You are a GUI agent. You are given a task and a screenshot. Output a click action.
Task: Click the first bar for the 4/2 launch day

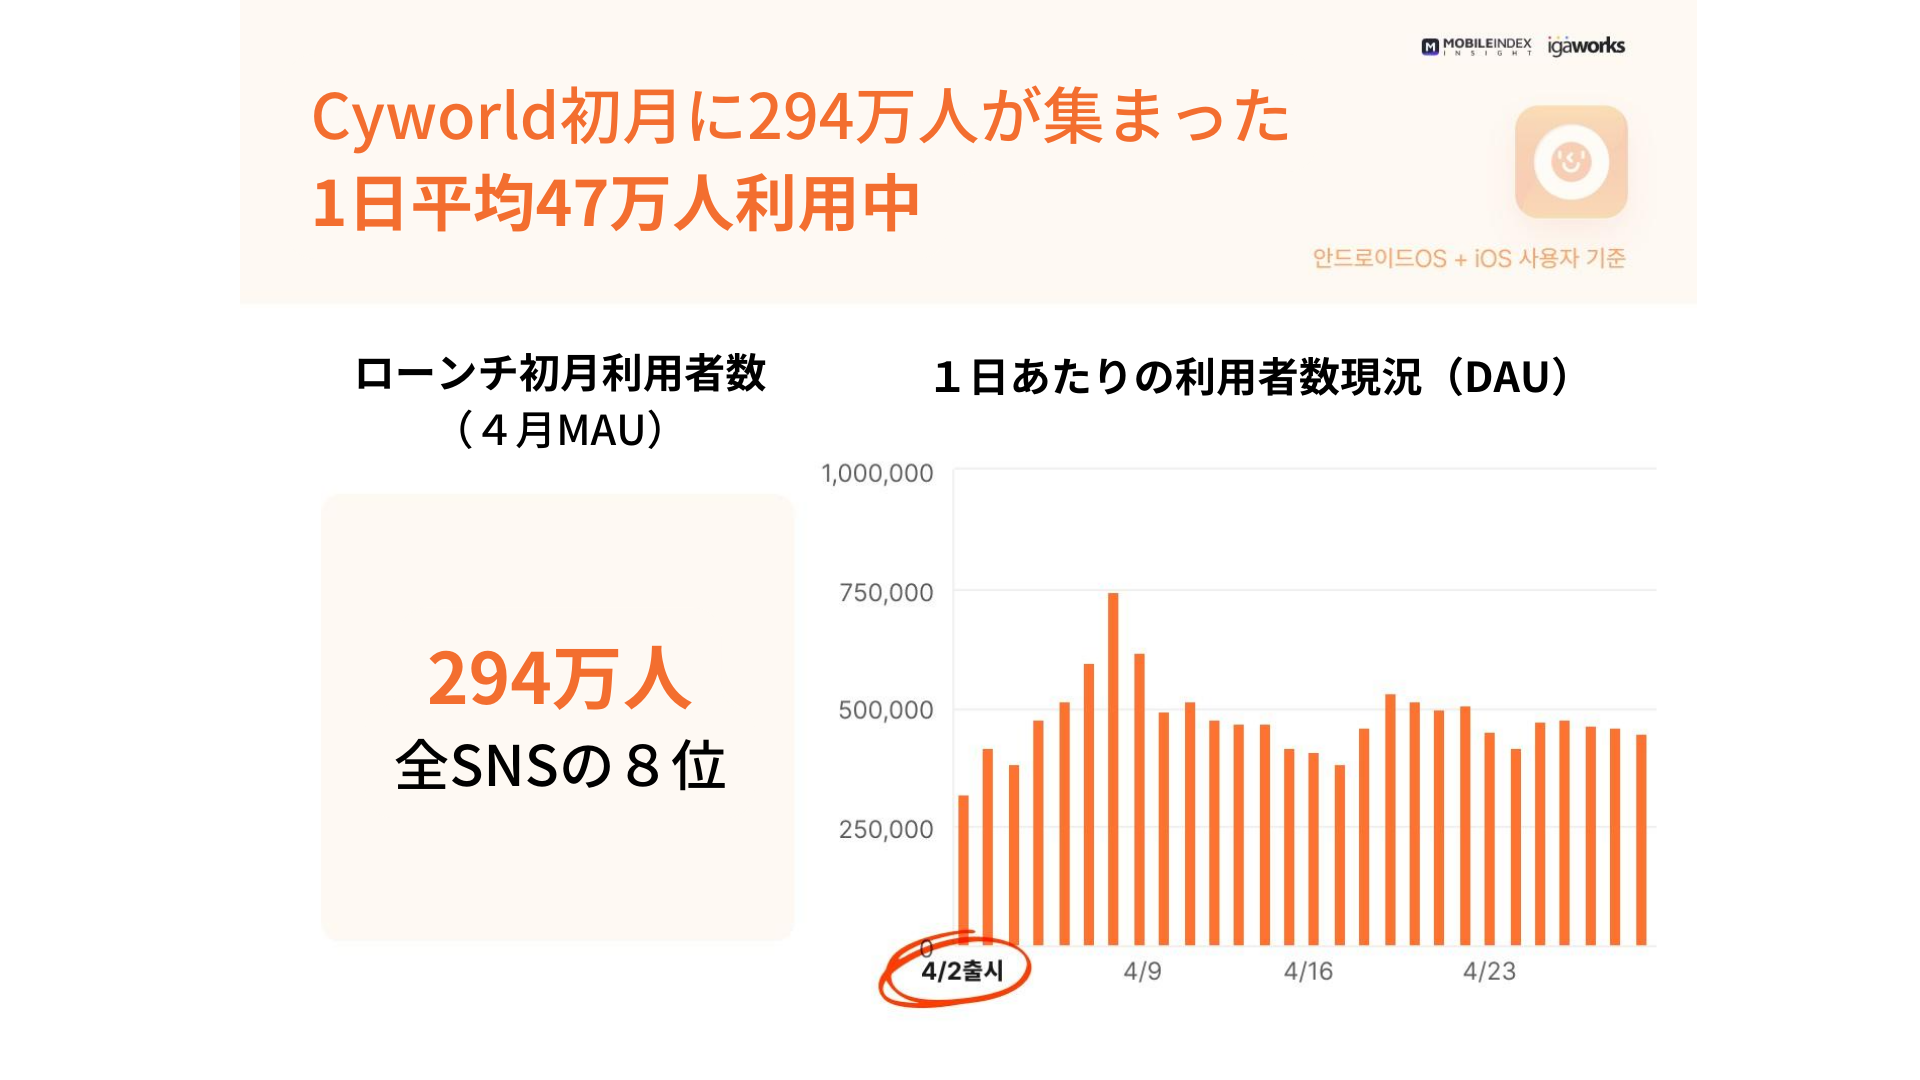964,870
